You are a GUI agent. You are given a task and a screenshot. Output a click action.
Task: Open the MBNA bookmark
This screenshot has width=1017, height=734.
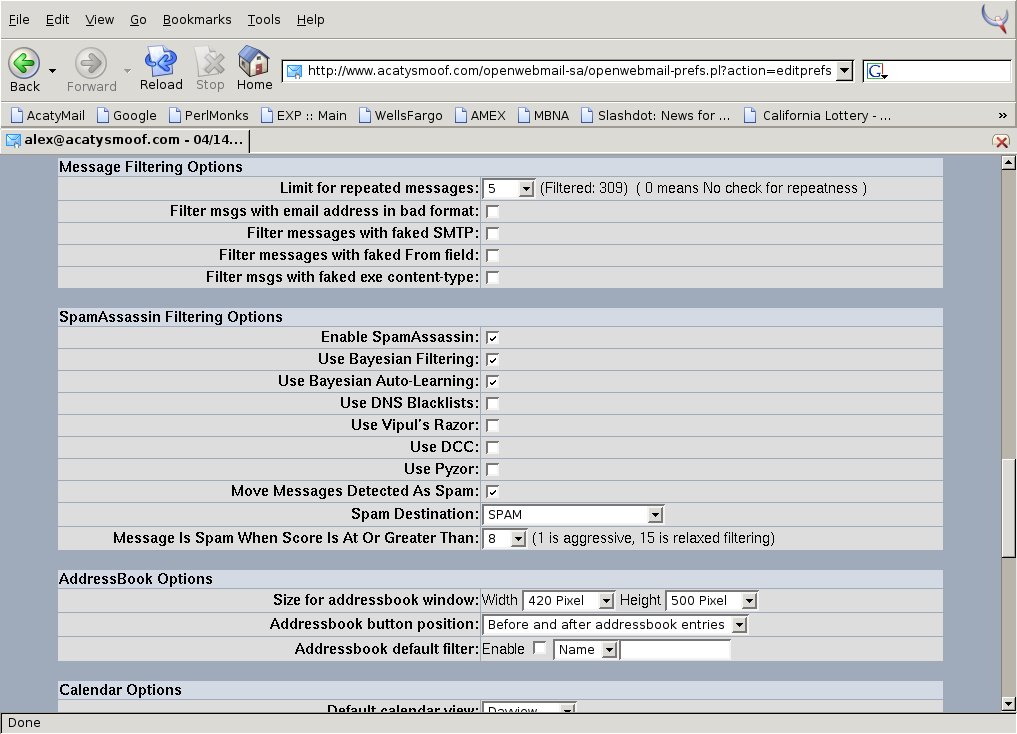click(544, 115)
